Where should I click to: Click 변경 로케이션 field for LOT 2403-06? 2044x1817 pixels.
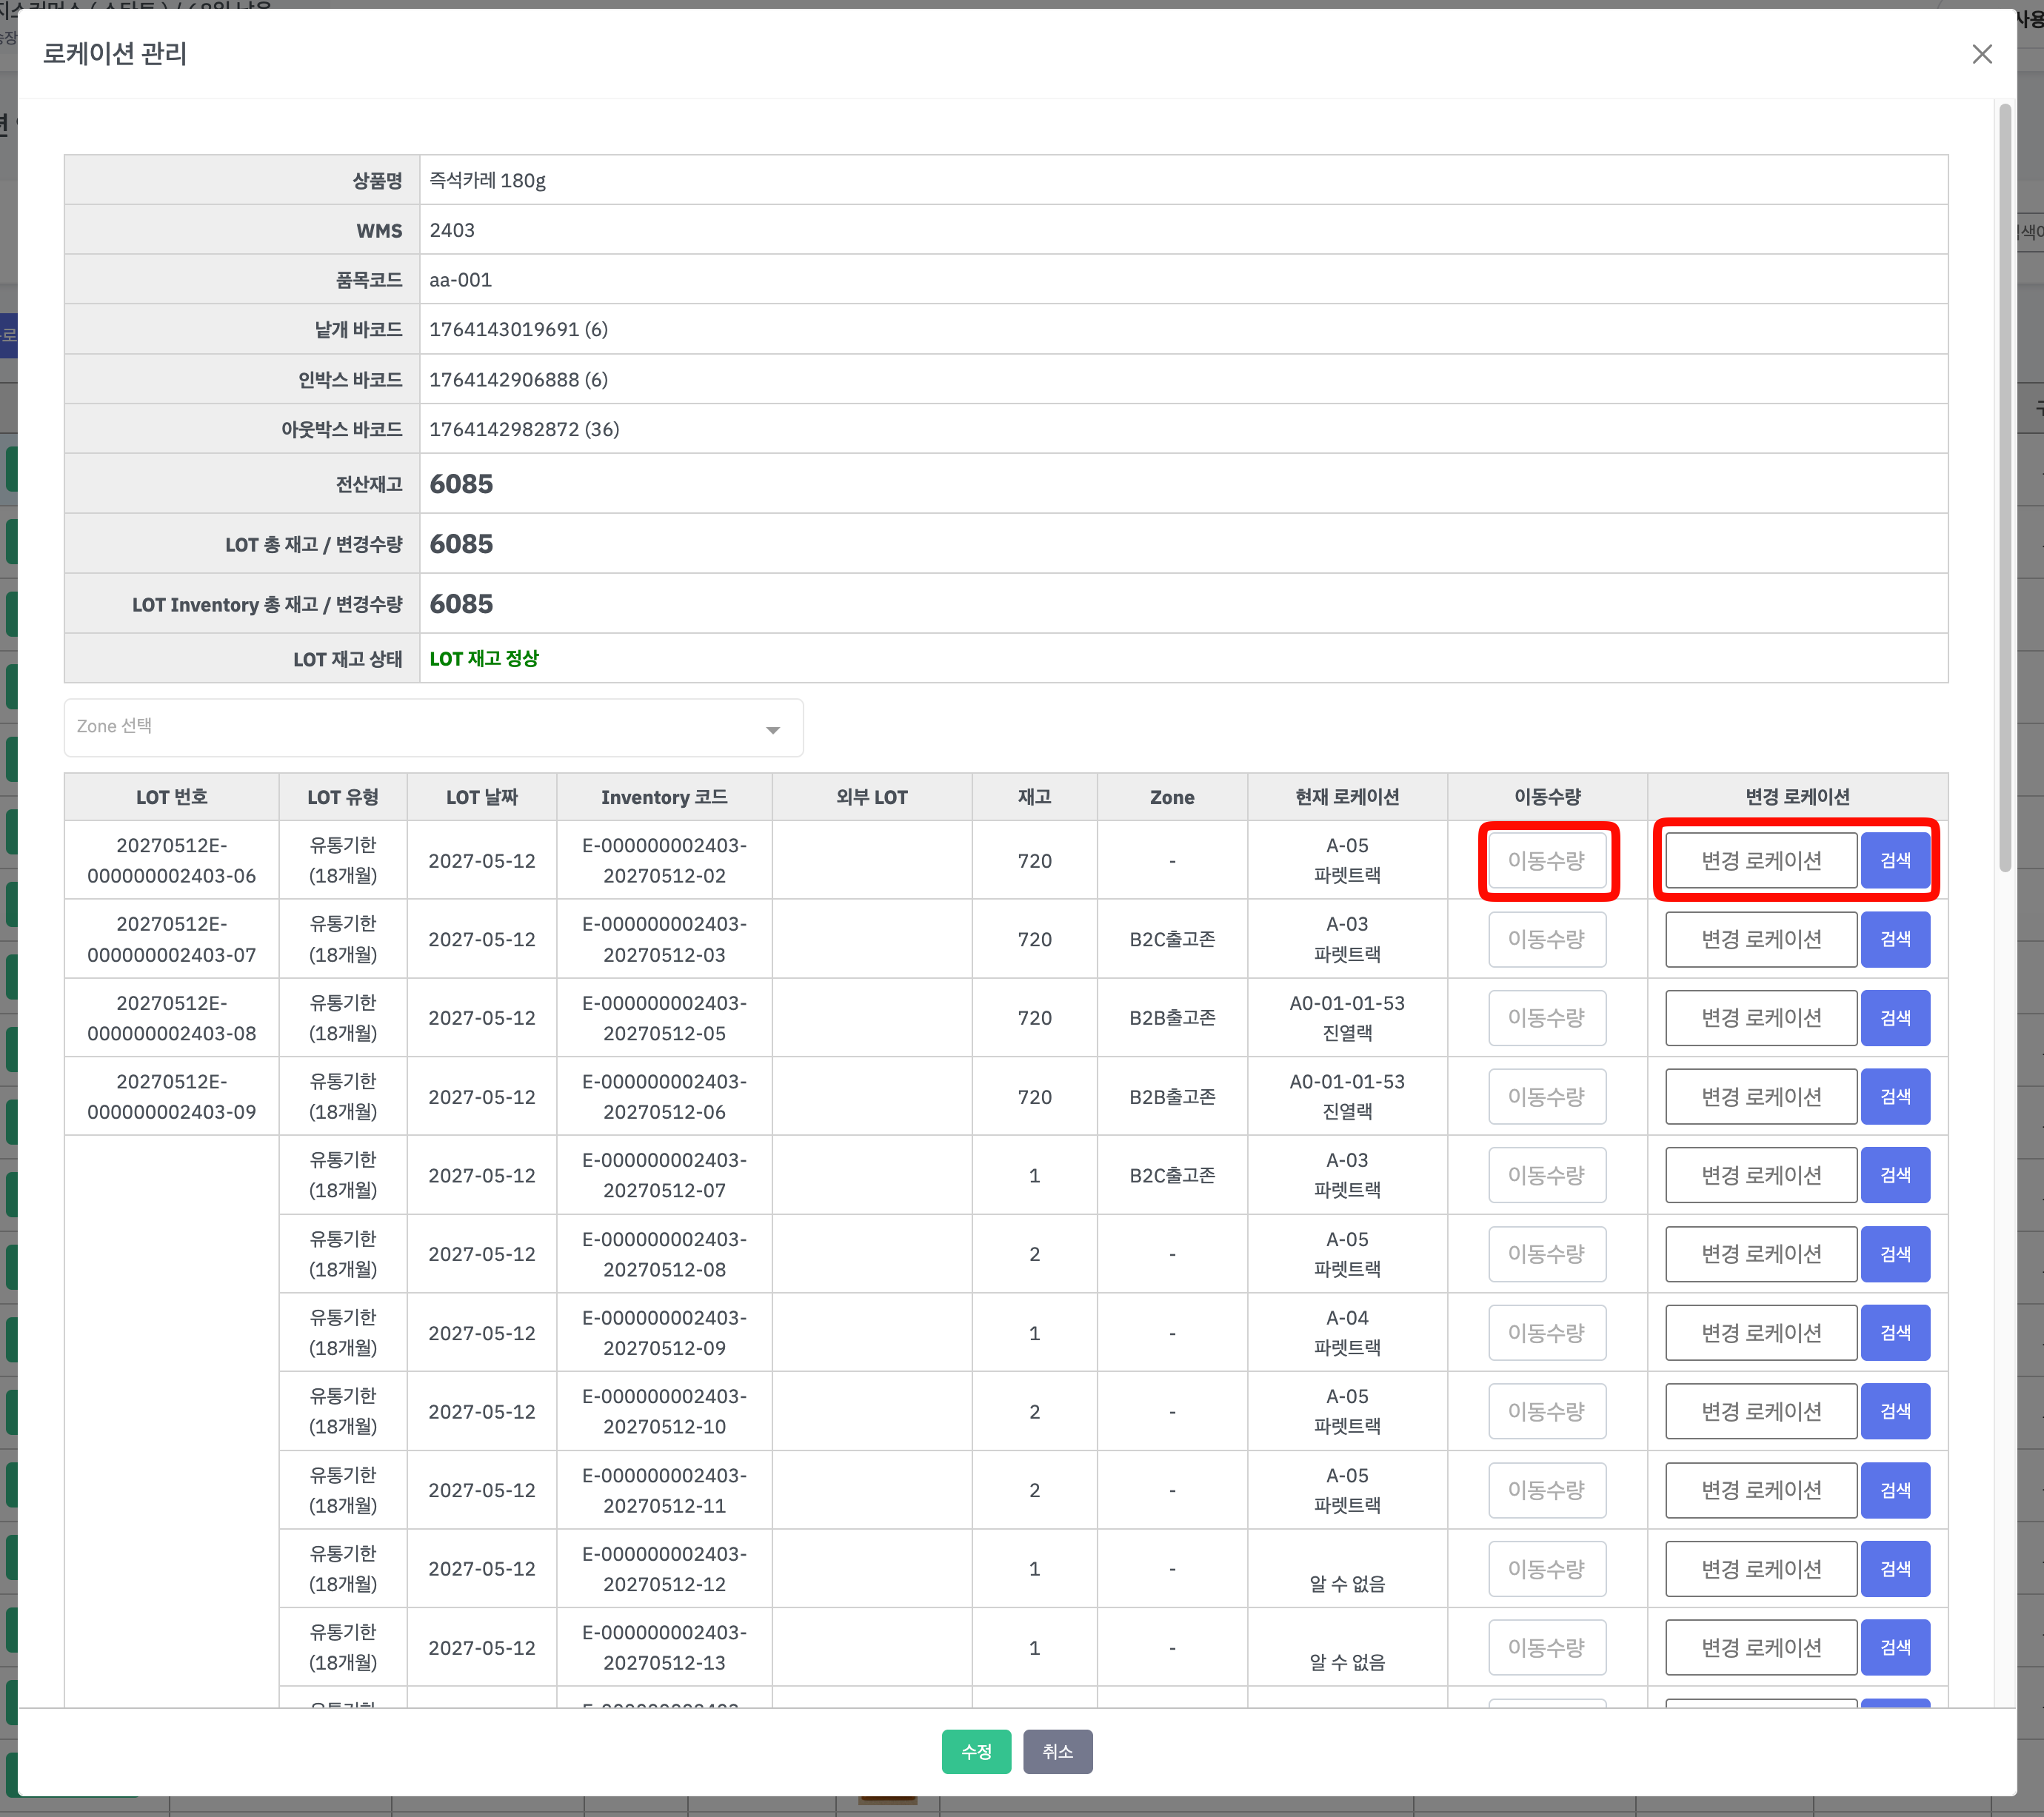point(1760,860)
